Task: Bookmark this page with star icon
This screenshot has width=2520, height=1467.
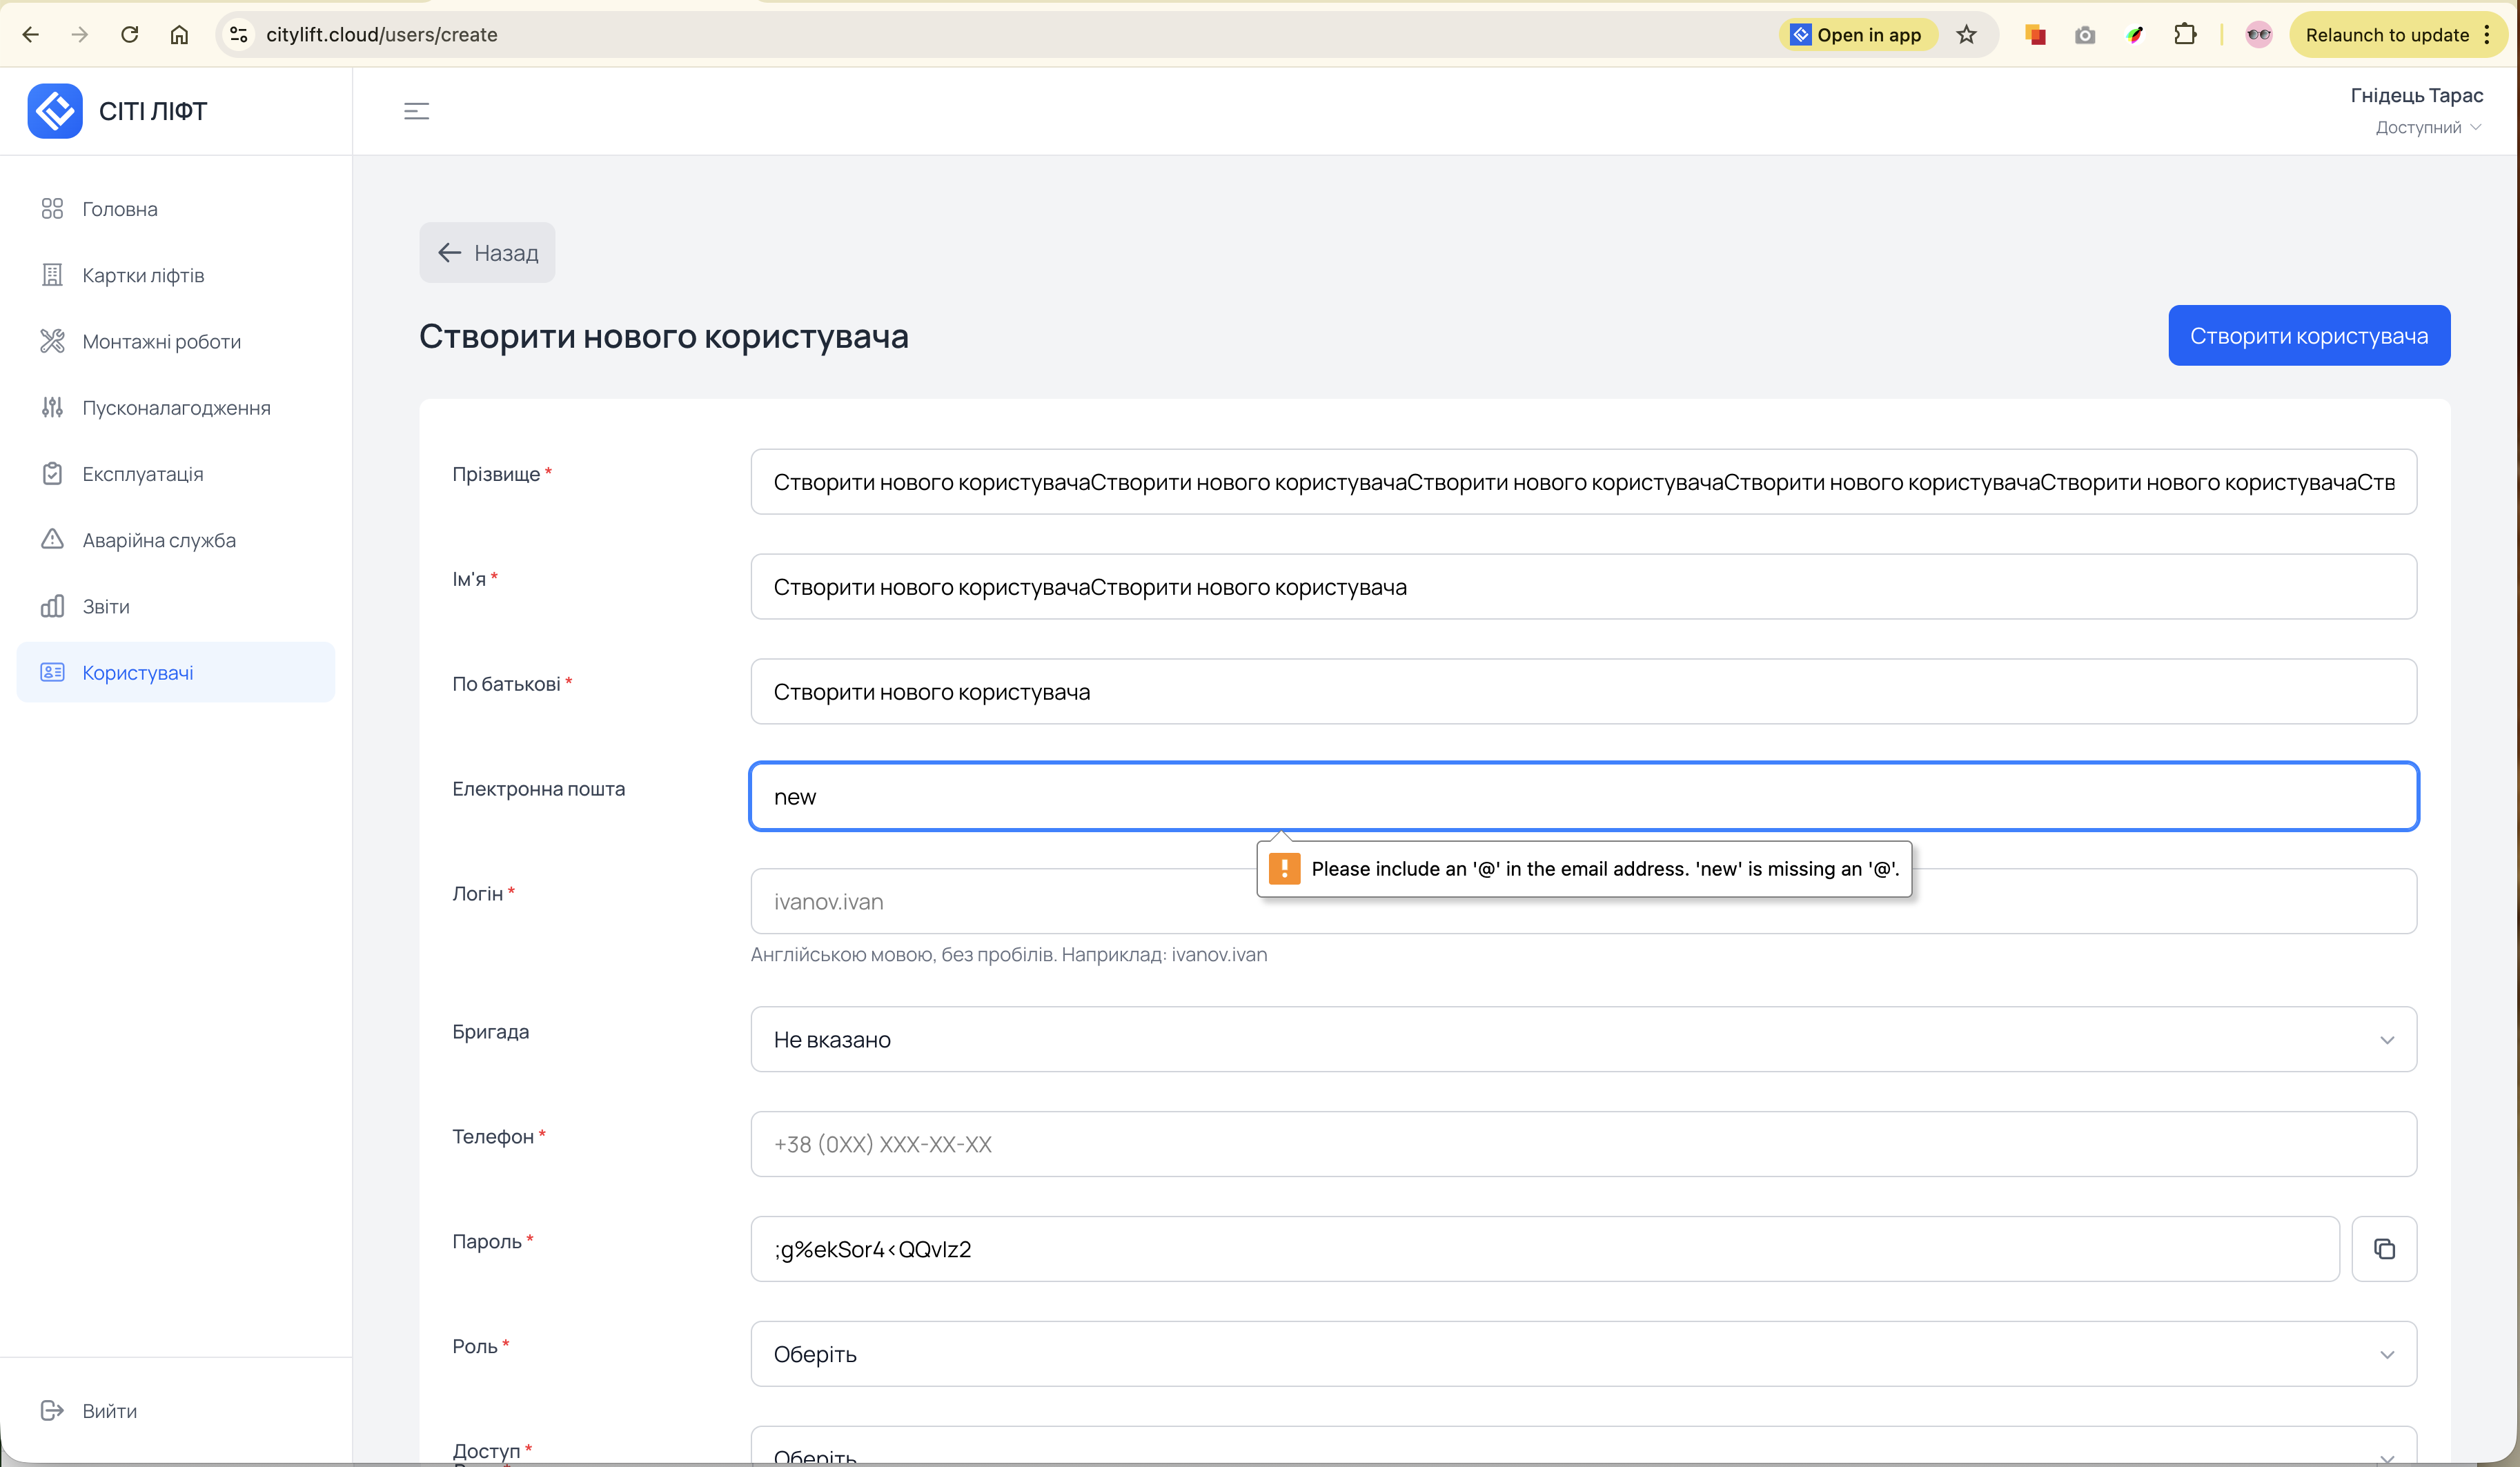Action: [x=1966, y=35]
